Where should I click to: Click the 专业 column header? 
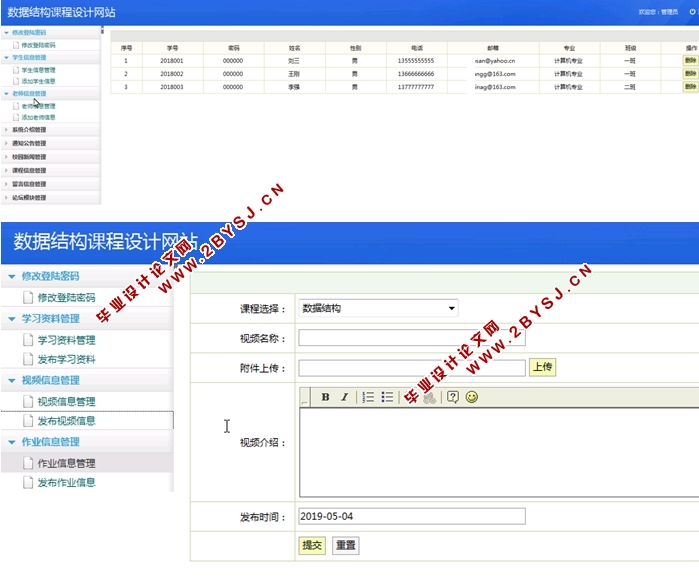[569, 48]
